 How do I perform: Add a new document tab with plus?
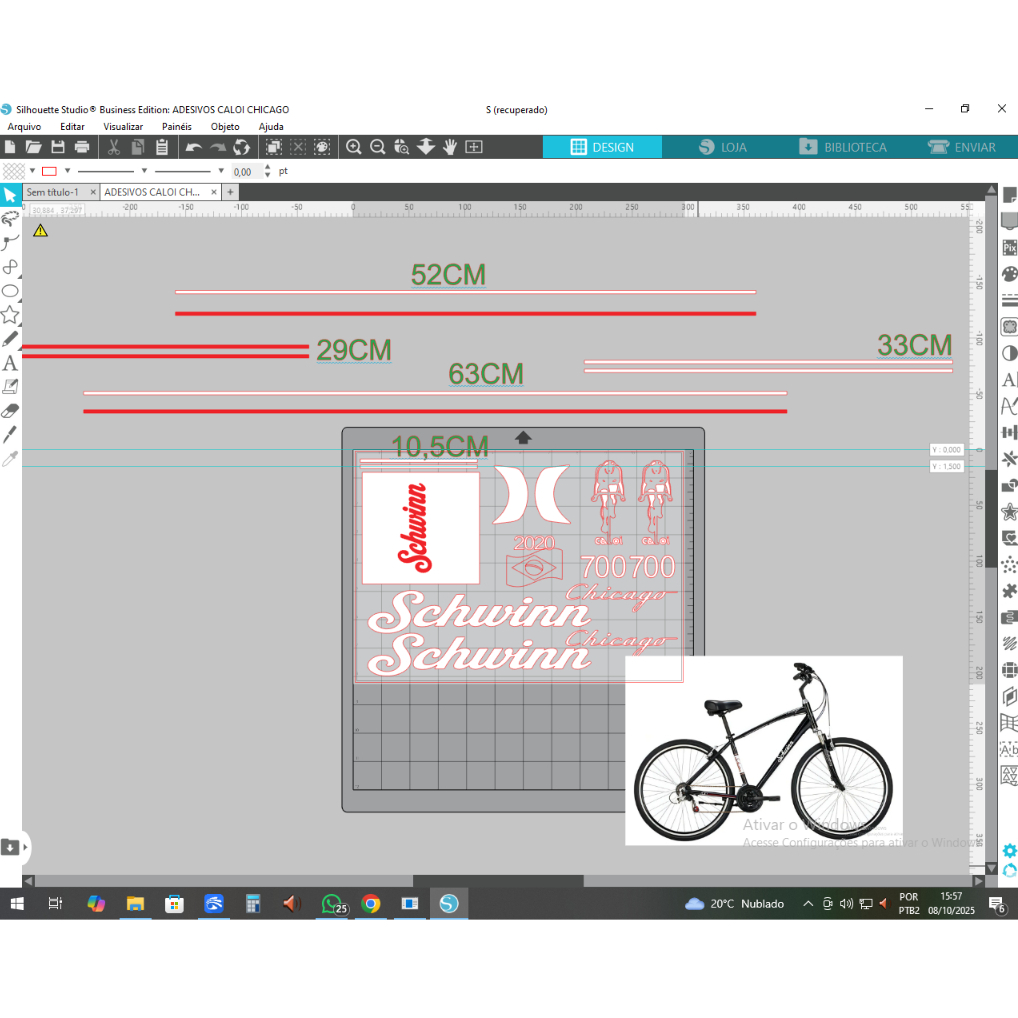230,192
